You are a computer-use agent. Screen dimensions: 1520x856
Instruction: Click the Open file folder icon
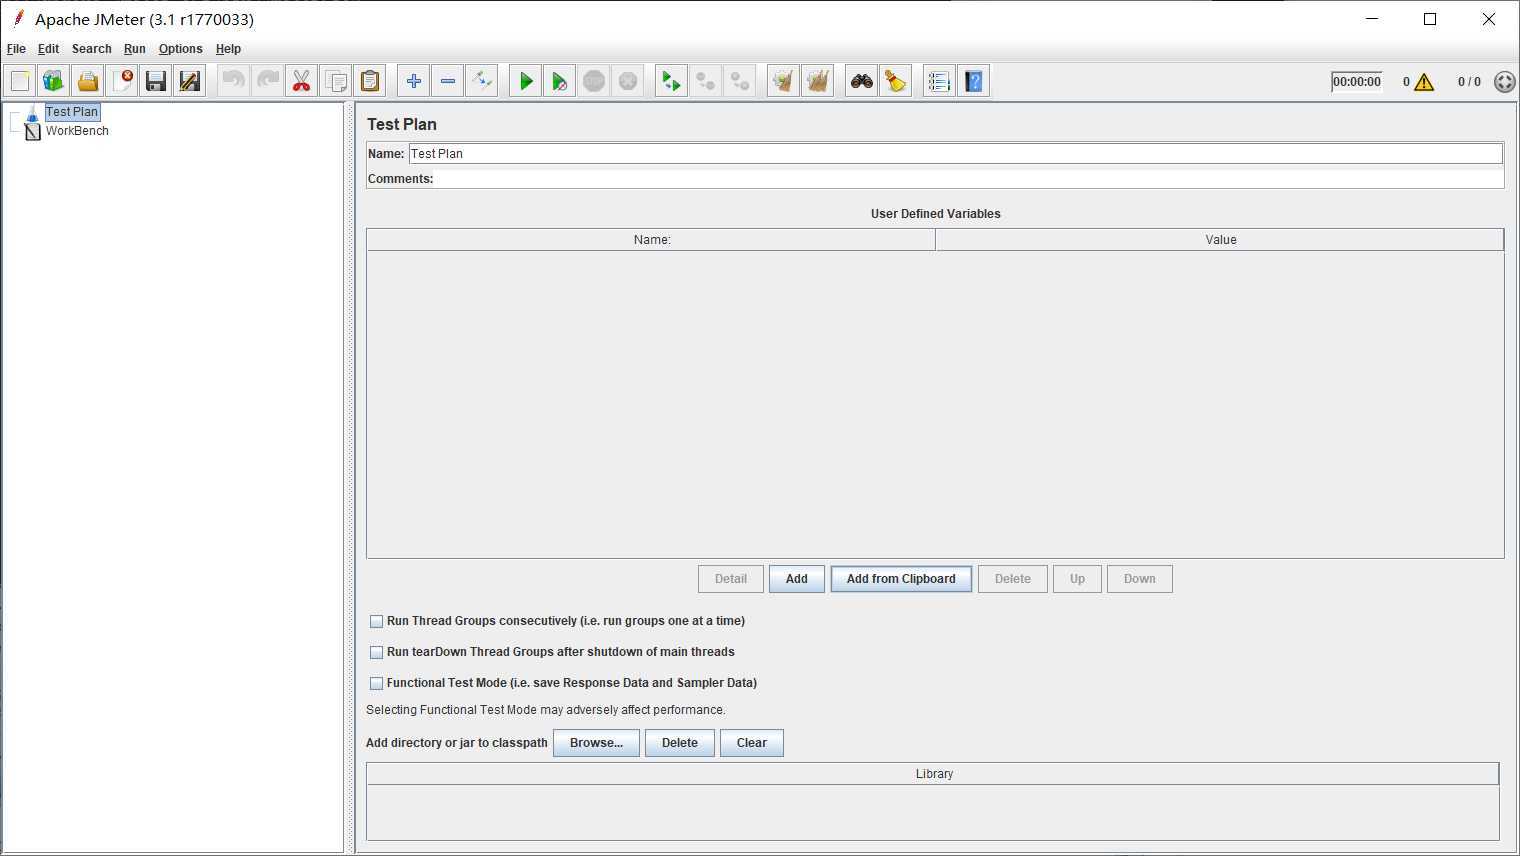pos(88,81)
